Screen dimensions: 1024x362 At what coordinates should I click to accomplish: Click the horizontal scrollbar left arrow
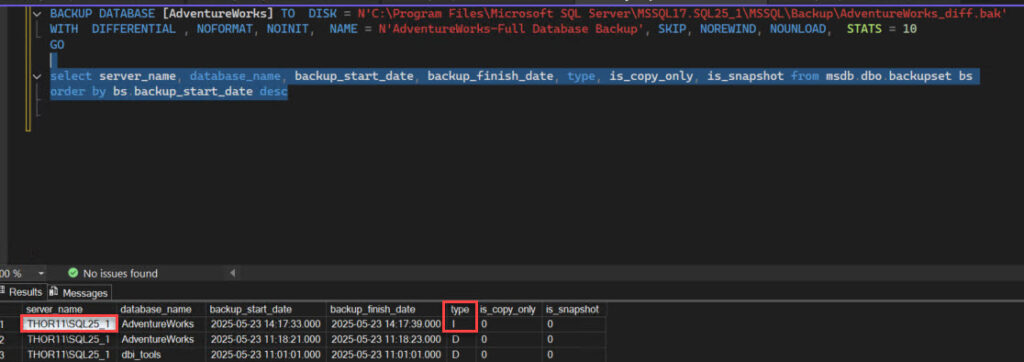point(232,273)
